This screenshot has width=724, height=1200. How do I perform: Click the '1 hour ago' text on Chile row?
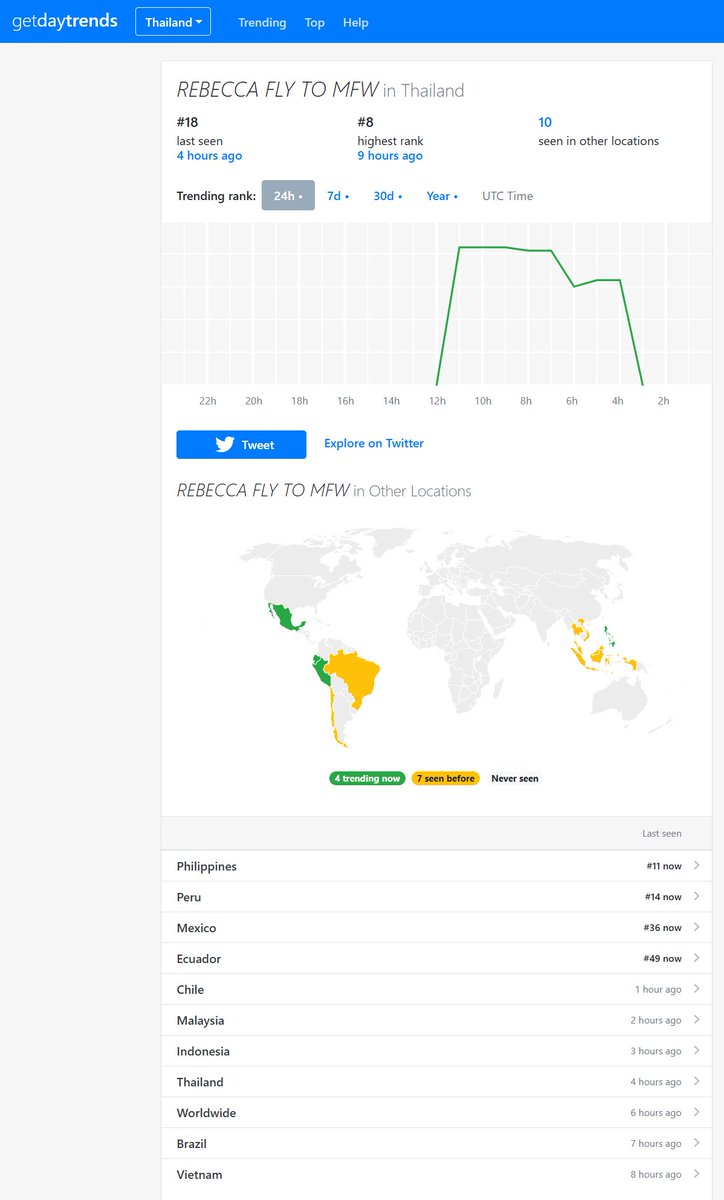(x=658, y=990)
